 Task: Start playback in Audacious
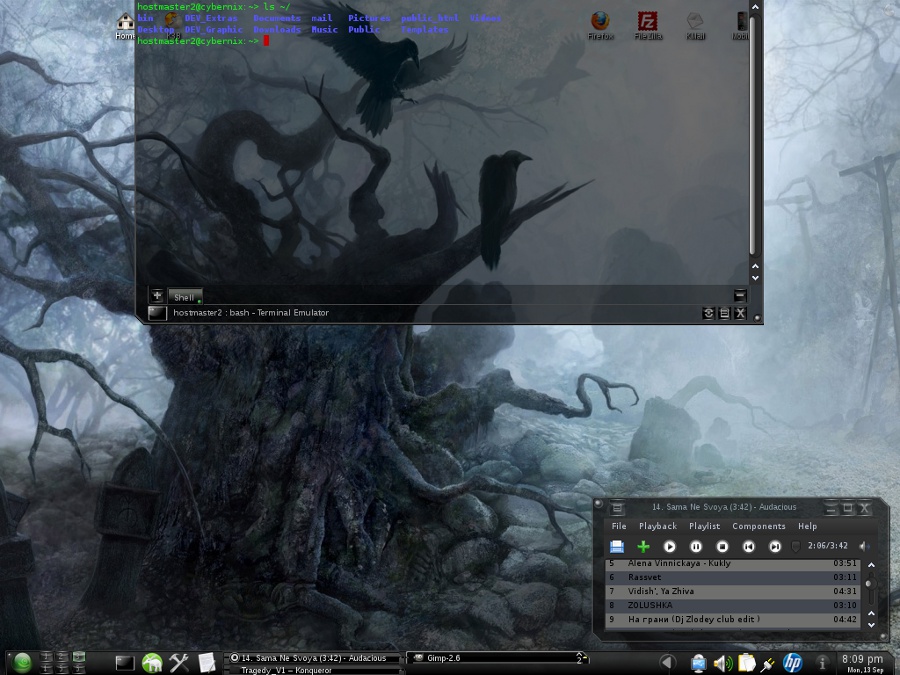tap(670, 546)
